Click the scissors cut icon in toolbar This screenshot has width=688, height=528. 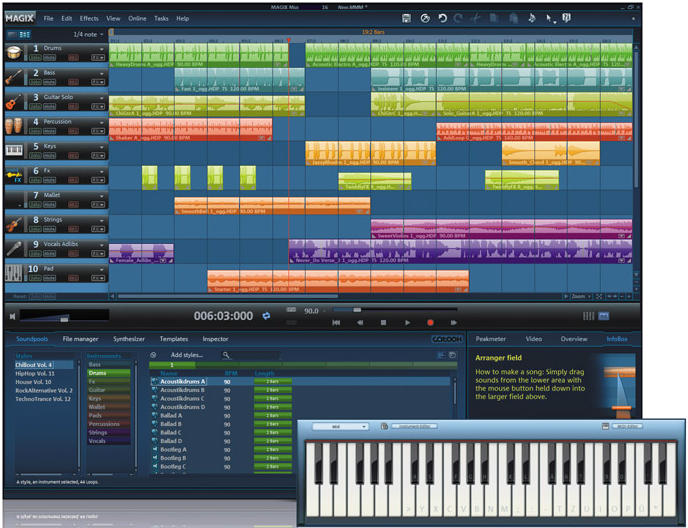pos(476,18)
